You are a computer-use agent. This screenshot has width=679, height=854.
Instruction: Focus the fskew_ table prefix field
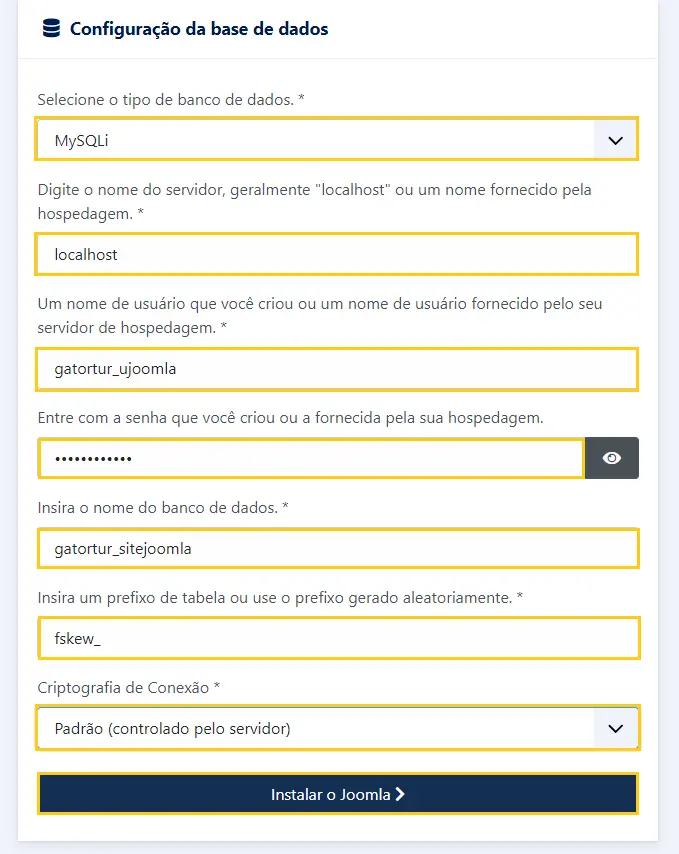pos(339,638)
